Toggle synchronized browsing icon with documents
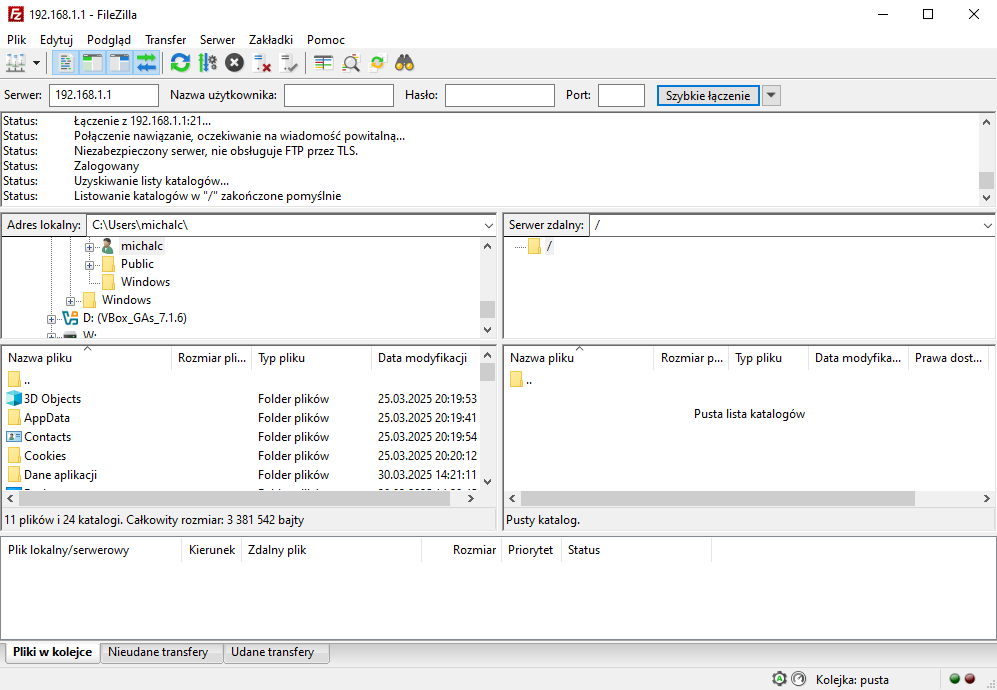The height and width of the screenshot is (690, 997). (378, 63)
